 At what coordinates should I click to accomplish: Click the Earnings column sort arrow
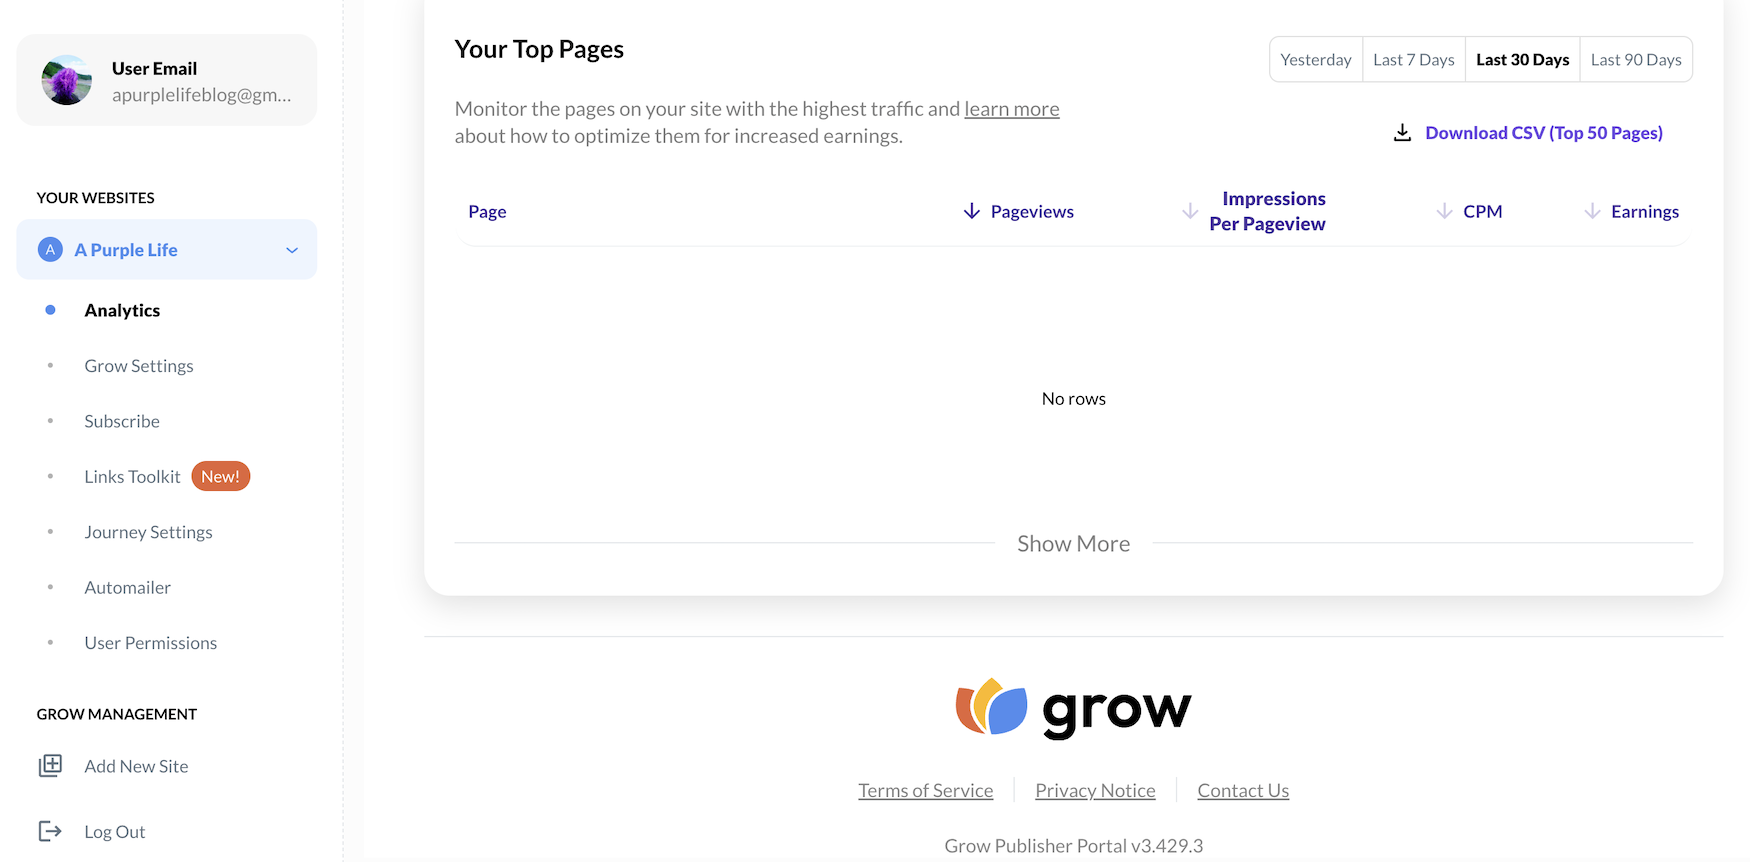click(x=1592, y=211)
